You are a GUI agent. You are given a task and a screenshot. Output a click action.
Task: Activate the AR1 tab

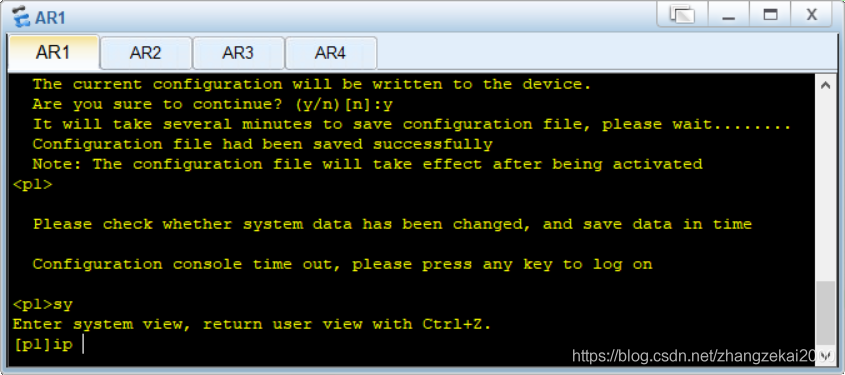click(53, 53)
